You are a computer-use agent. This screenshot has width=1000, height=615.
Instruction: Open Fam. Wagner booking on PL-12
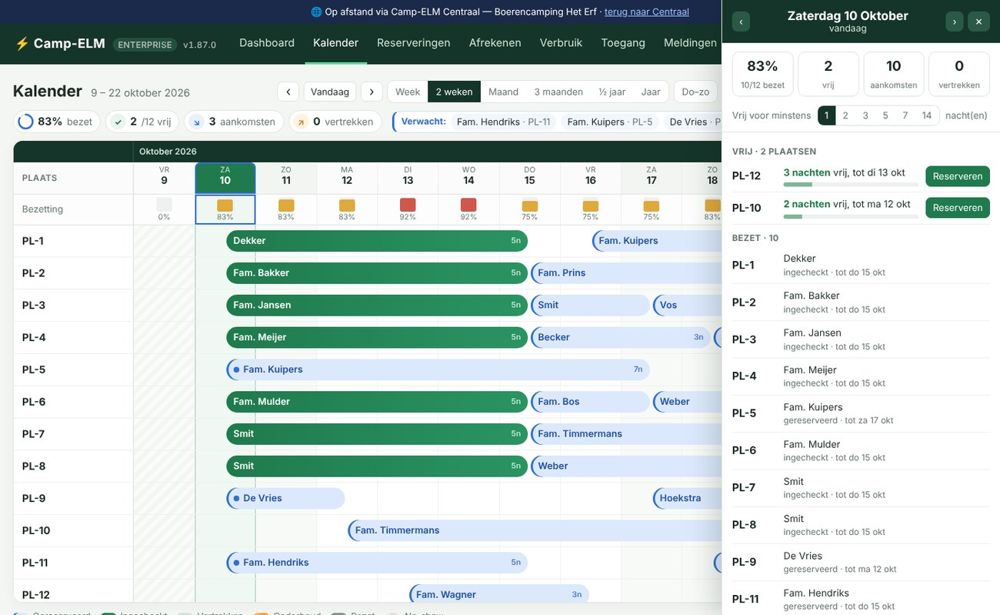coord(499,595)
